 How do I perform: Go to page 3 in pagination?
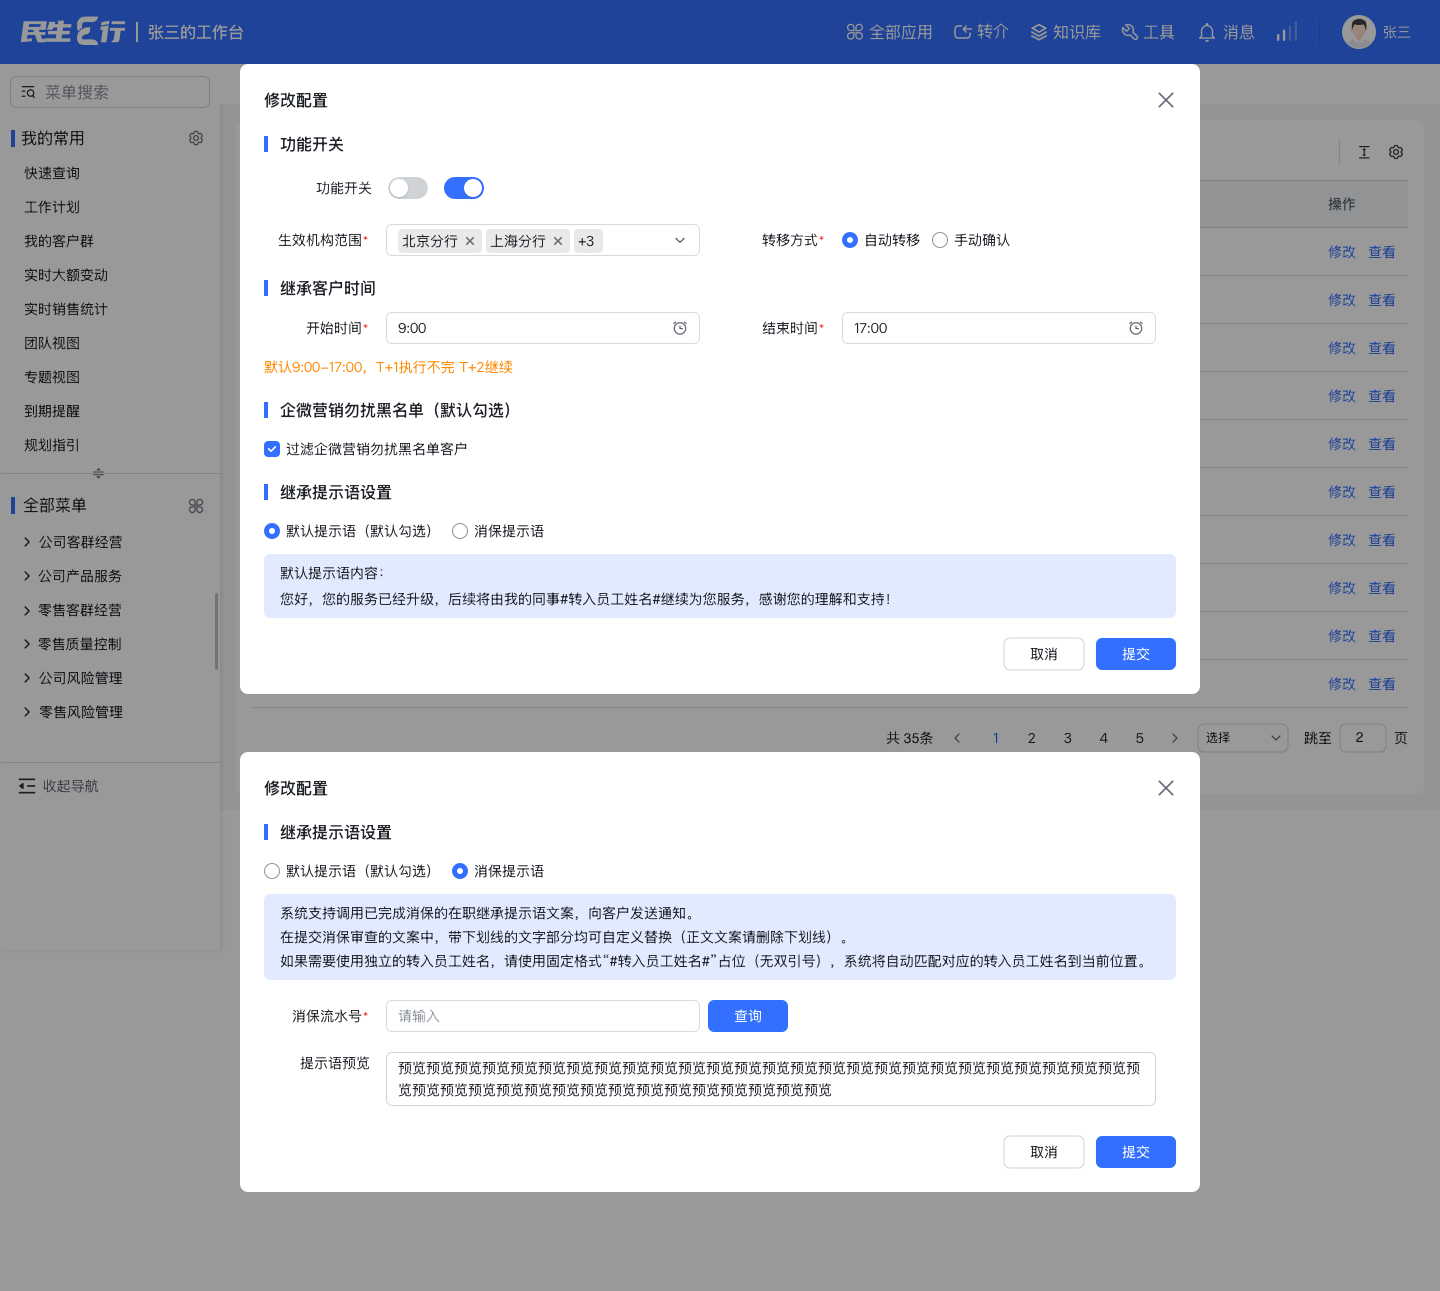[x=1068, y=738]
